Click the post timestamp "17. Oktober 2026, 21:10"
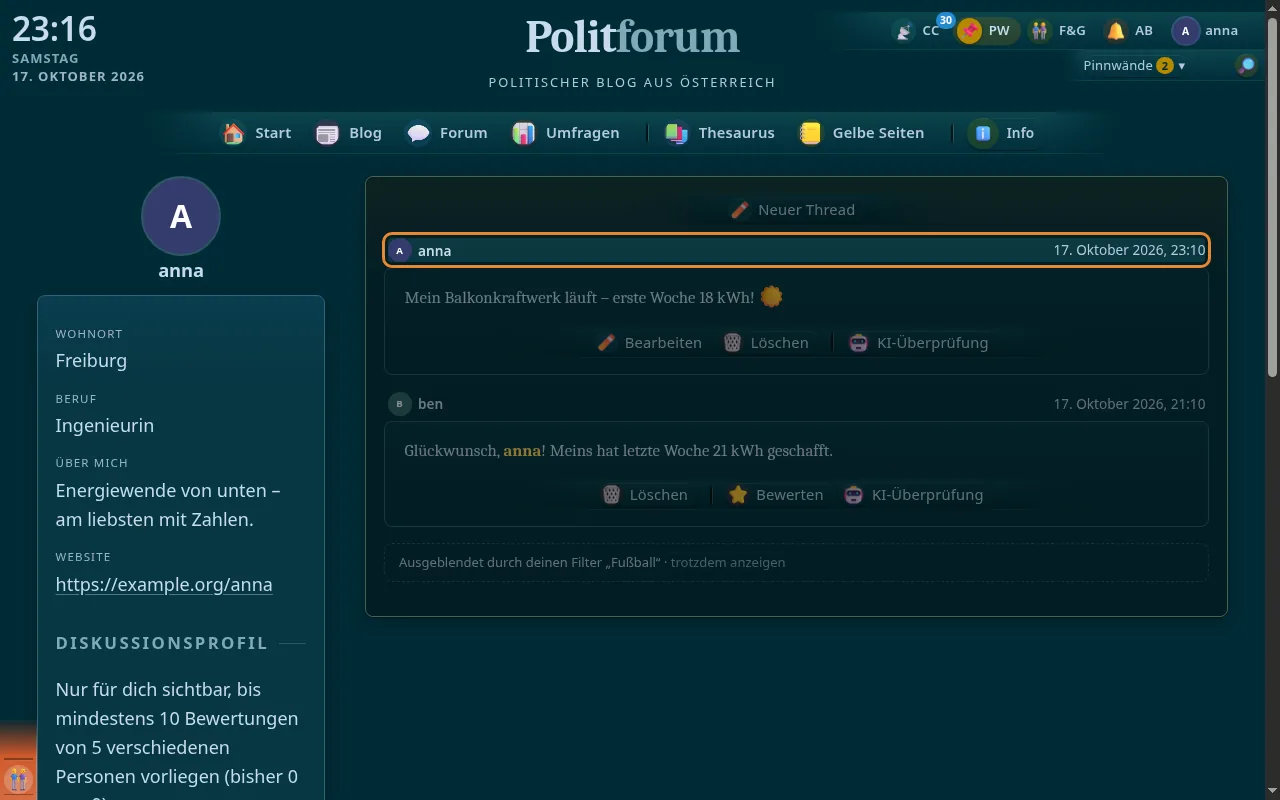The image size is (1280, 800). 1129,404
